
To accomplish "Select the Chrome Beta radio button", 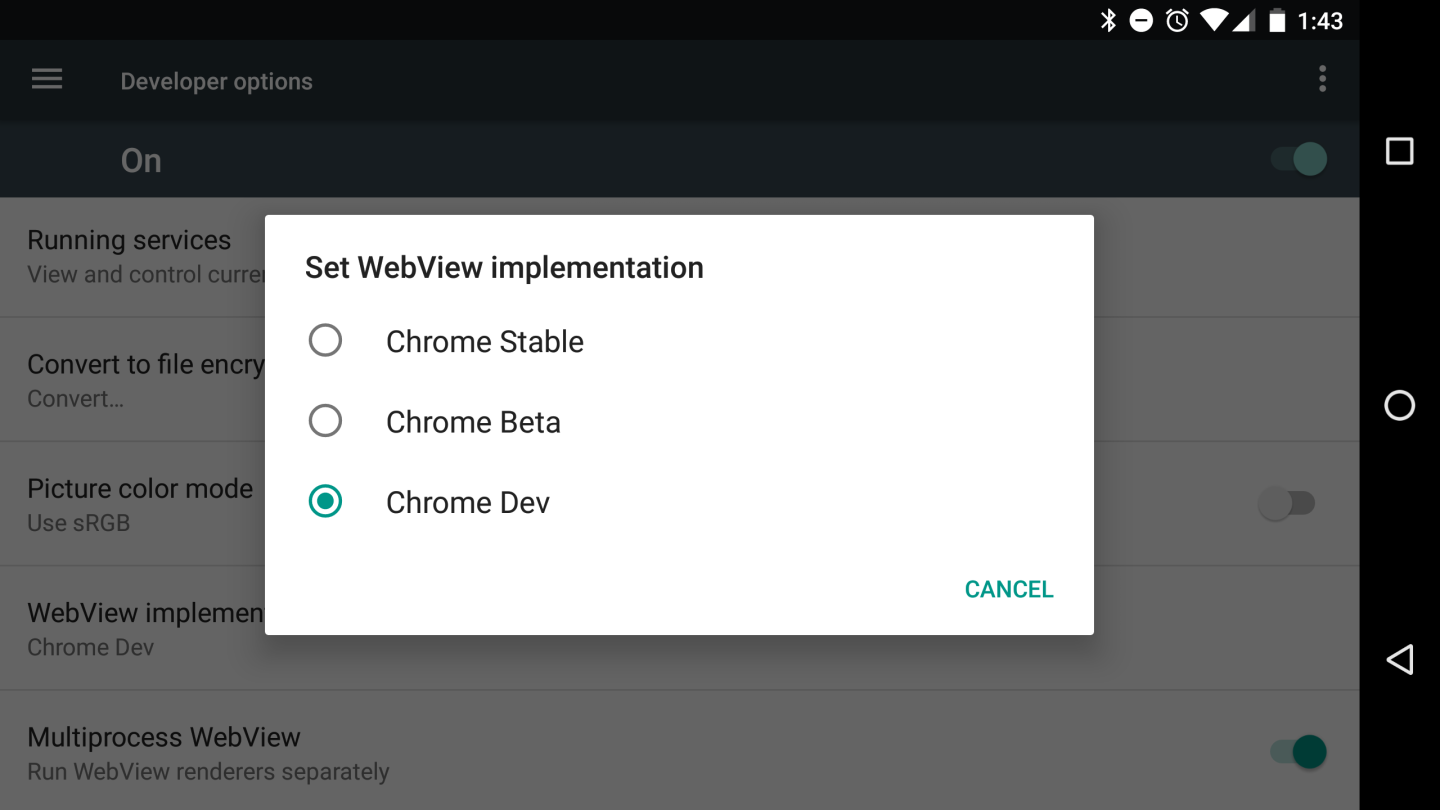I will pos(325,421).
